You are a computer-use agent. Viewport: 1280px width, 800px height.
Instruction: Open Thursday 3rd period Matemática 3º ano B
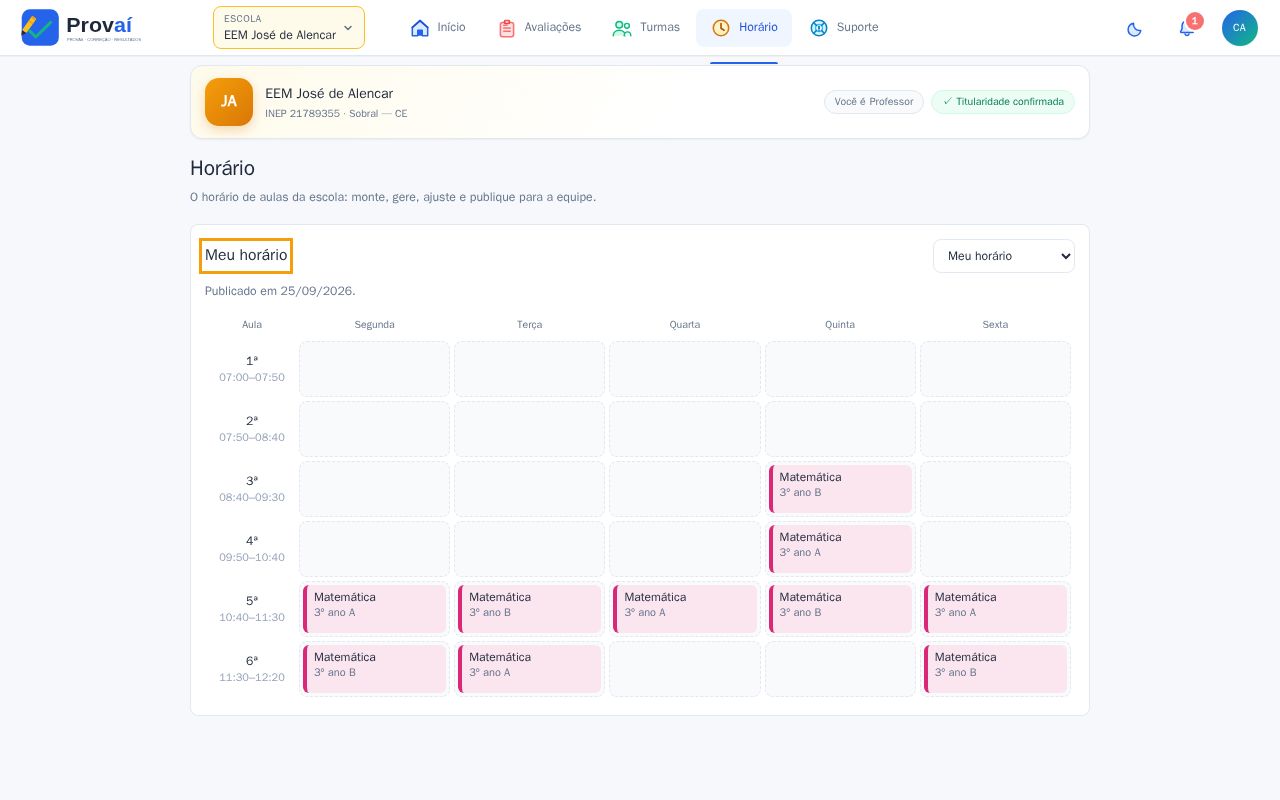[x=840, y=489]
